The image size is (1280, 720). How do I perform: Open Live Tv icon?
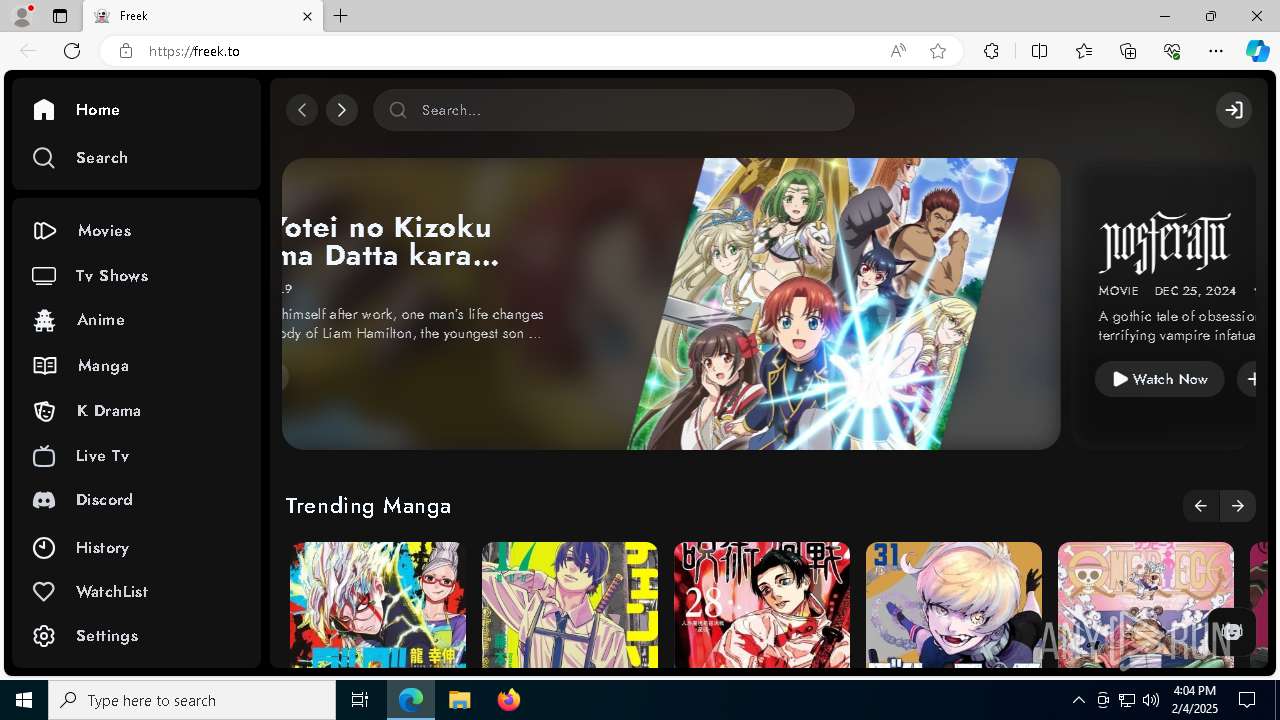click(43, 456)
